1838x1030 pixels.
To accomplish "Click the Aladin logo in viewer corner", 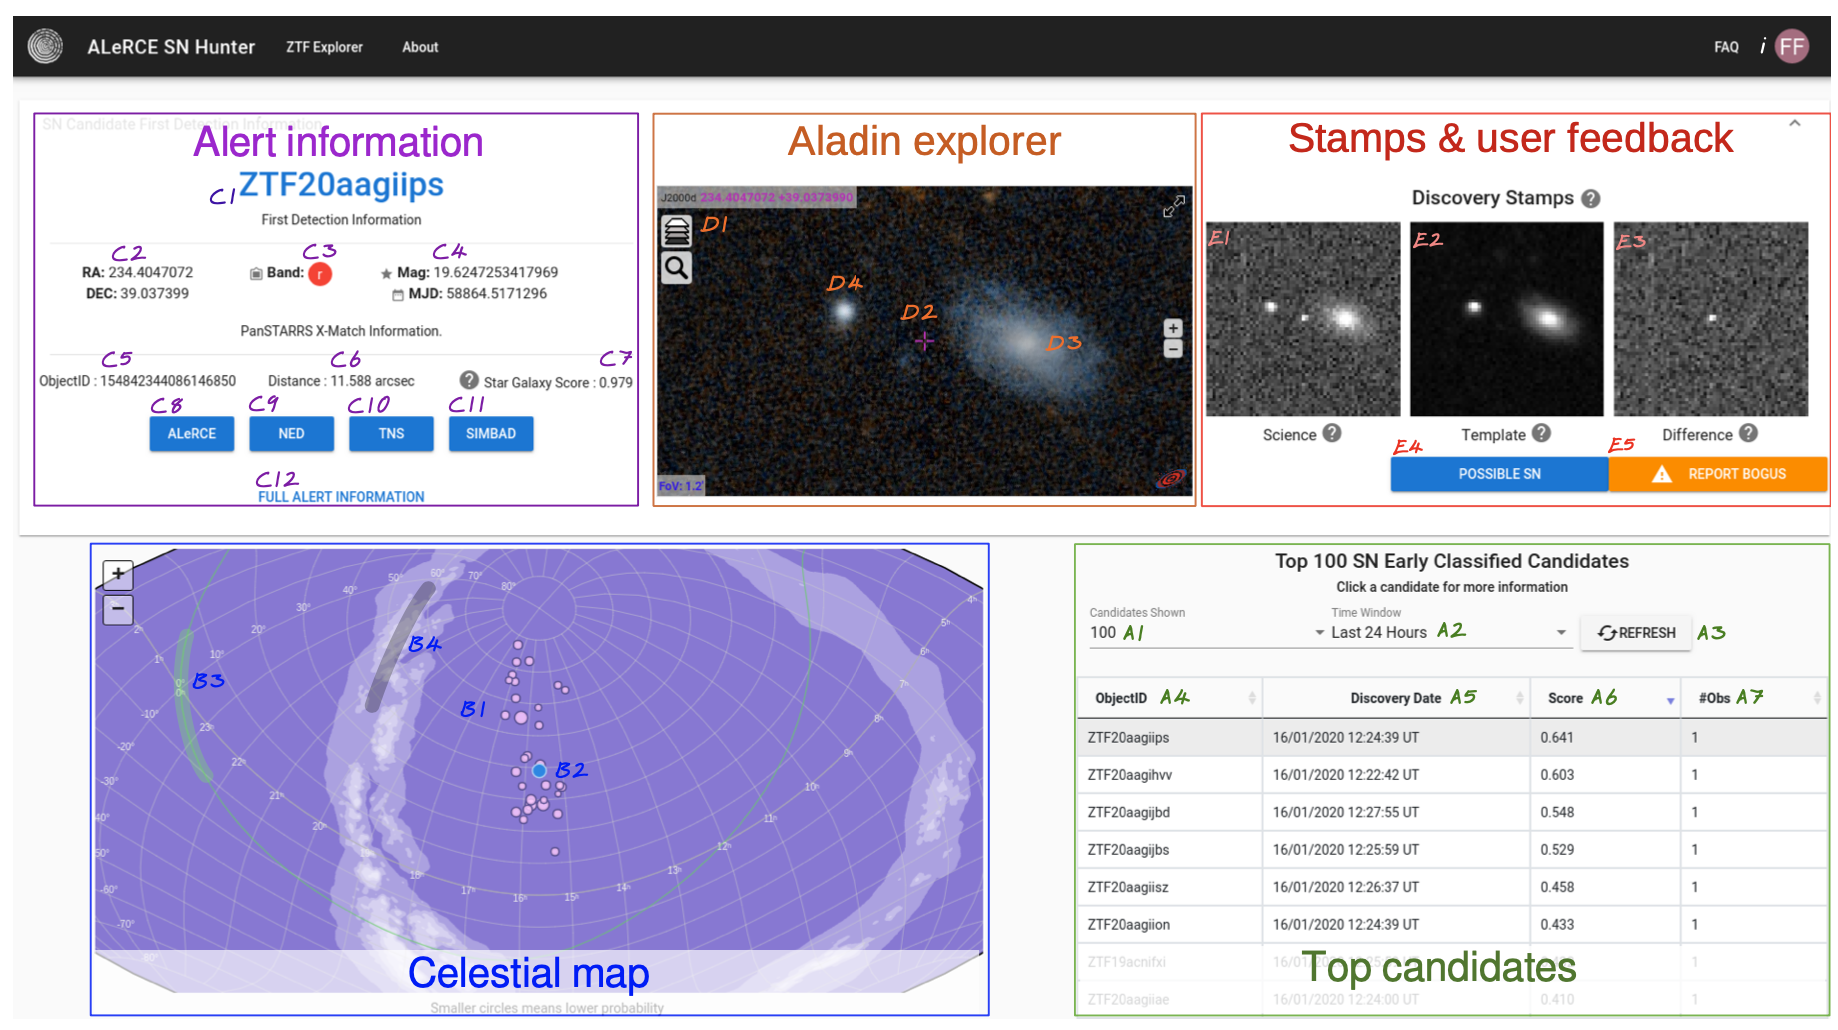I will [x=1171, y=479].
